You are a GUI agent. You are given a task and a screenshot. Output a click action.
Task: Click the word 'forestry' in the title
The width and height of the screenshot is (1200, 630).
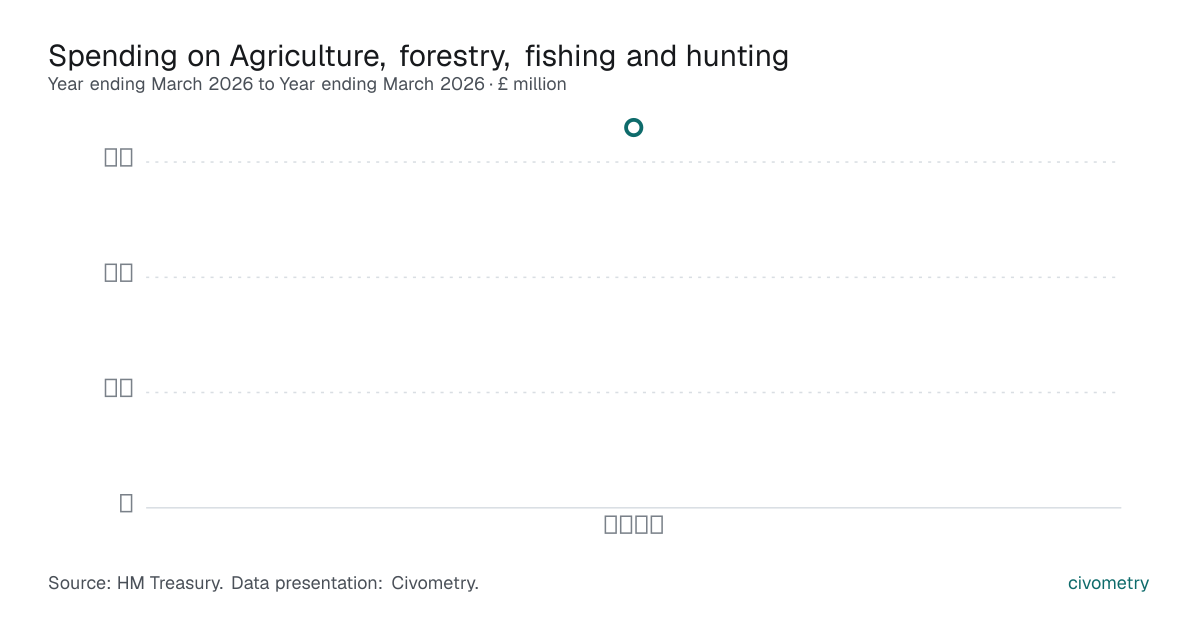coord(455,56)
